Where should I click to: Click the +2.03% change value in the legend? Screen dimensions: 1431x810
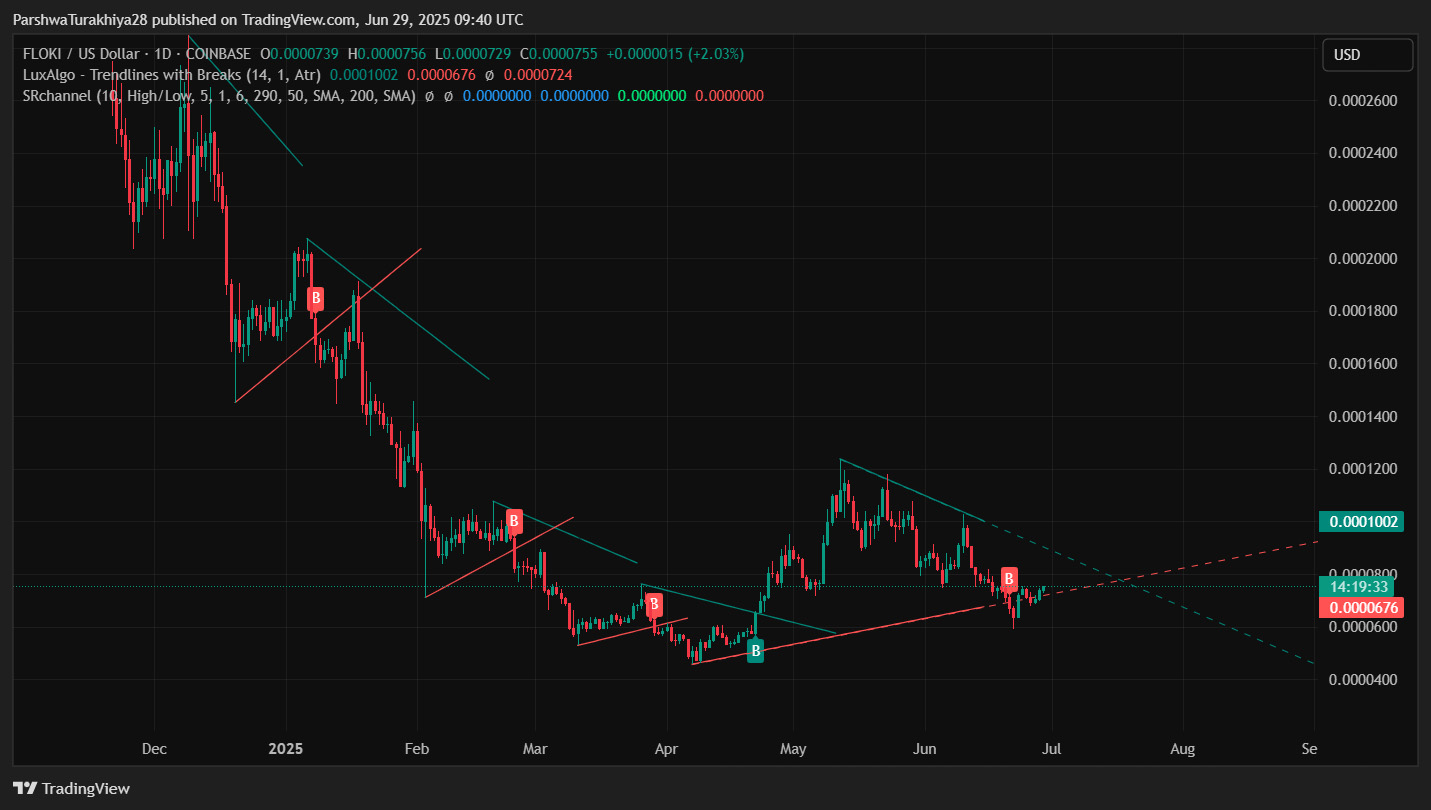tap(714, 54)
